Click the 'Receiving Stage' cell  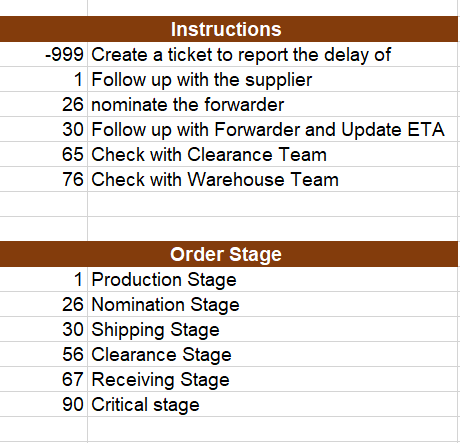tap(273, 379)
